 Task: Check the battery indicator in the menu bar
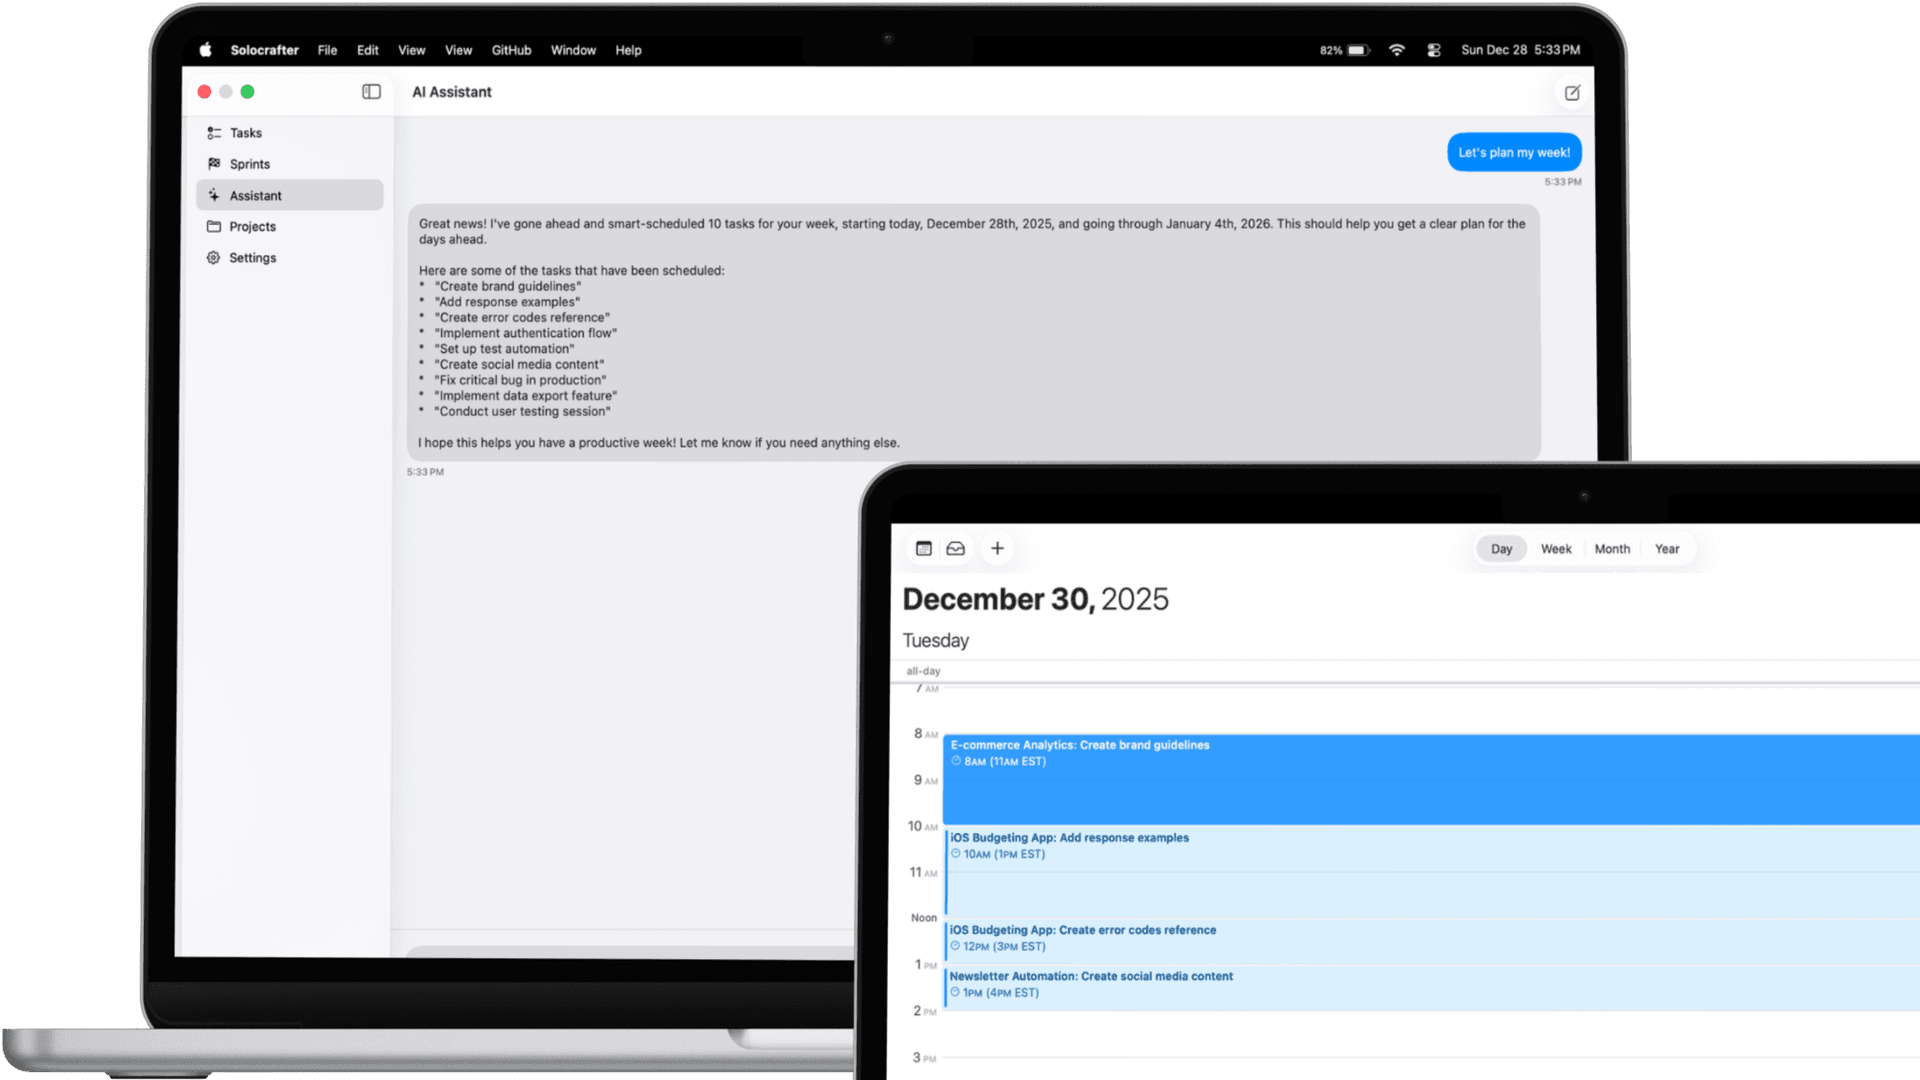point(1344,50)
